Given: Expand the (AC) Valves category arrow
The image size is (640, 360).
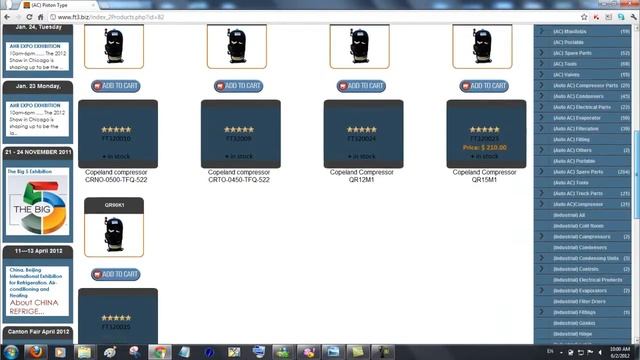Looking at the screenshot, I should click(x=541, y=74).
